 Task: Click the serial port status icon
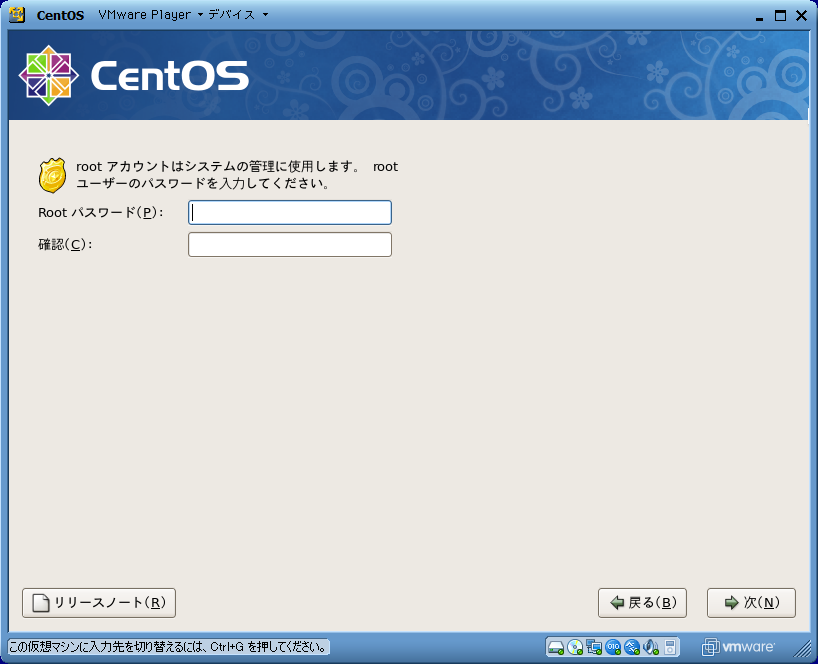(x=613, y=647)
